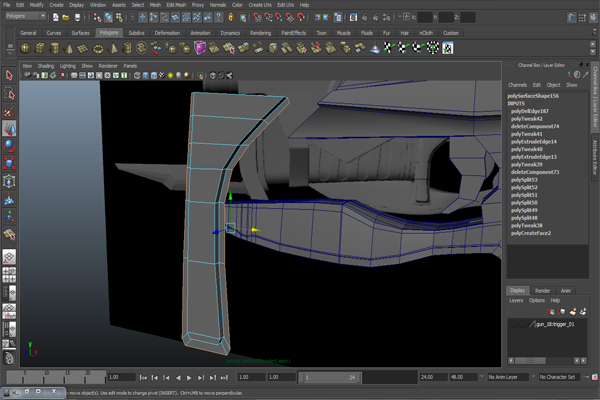The image size is (600, 400).
Task: Activate the Select tool arrow in the toolbox
Action: [x=9, y=75]
